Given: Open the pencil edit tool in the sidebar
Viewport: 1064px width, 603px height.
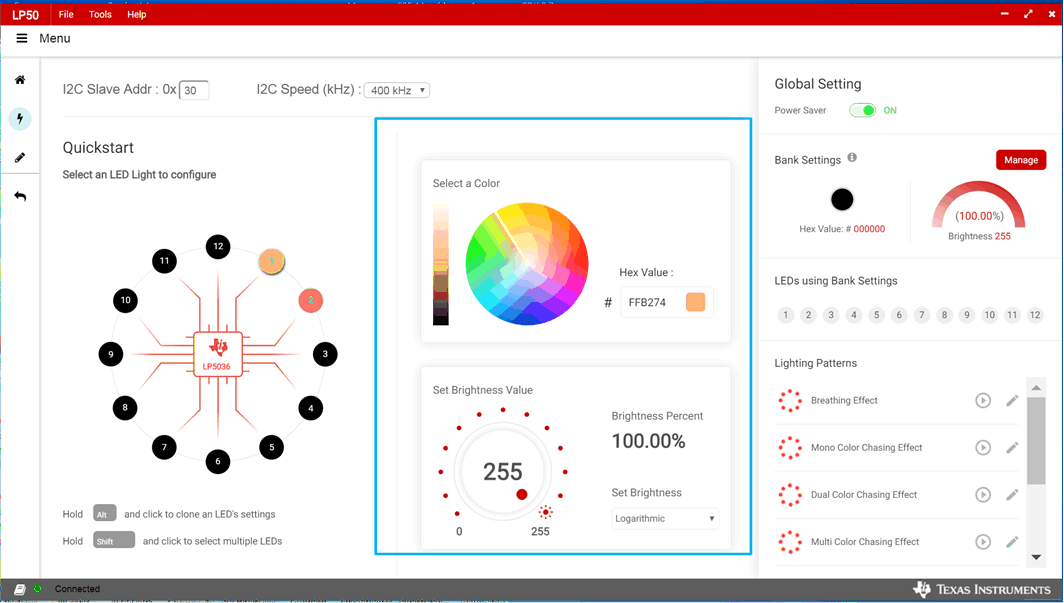Looking at the screenshot, I should pyautogui.click(x=21, y=157).
